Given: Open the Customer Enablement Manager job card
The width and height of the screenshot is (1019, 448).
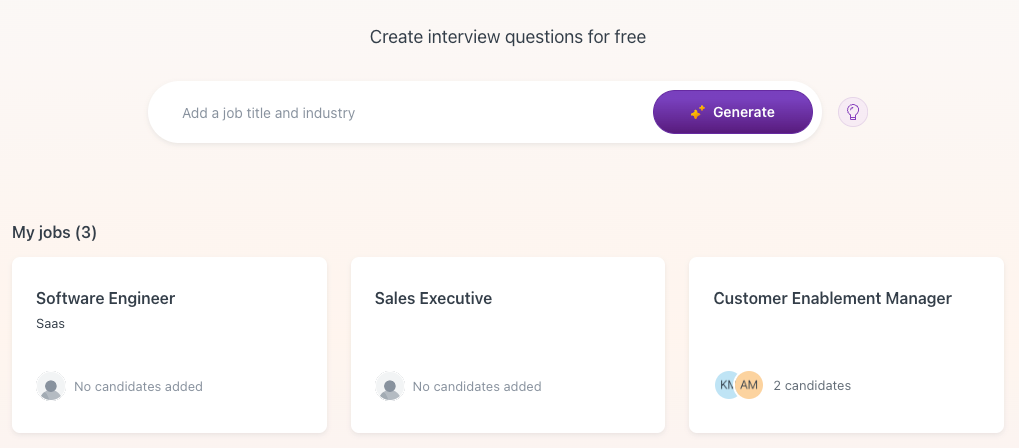Looking at the screenshot, I should coord(846,345).
